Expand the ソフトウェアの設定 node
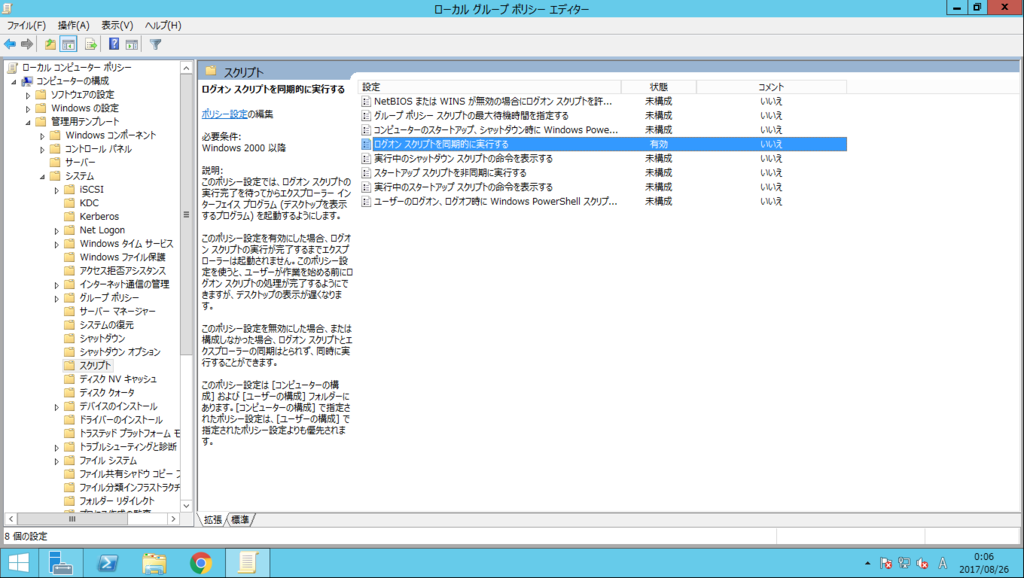Viewport: 1024px width, 578px height. pyautogui.click(x=28, y=95)
